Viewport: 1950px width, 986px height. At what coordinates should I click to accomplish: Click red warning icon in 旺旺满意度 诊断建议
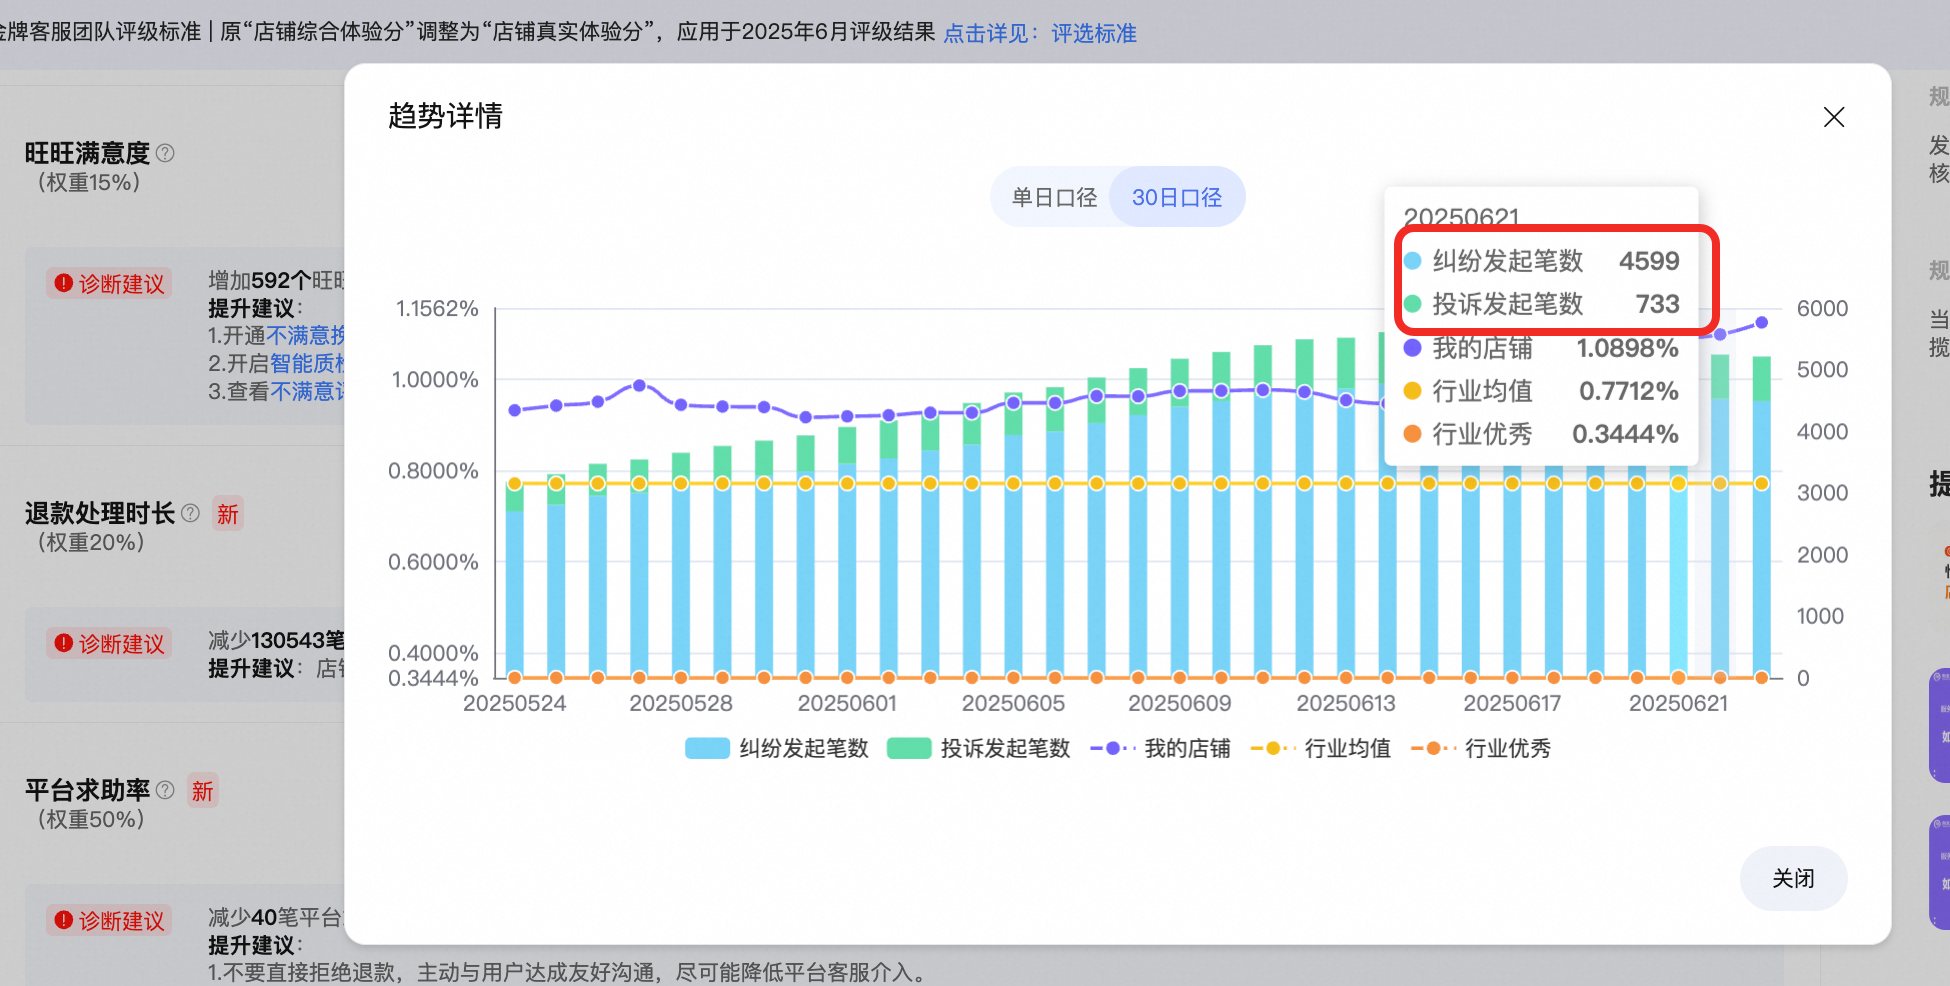pyautogui.click(x=63, y=283)
